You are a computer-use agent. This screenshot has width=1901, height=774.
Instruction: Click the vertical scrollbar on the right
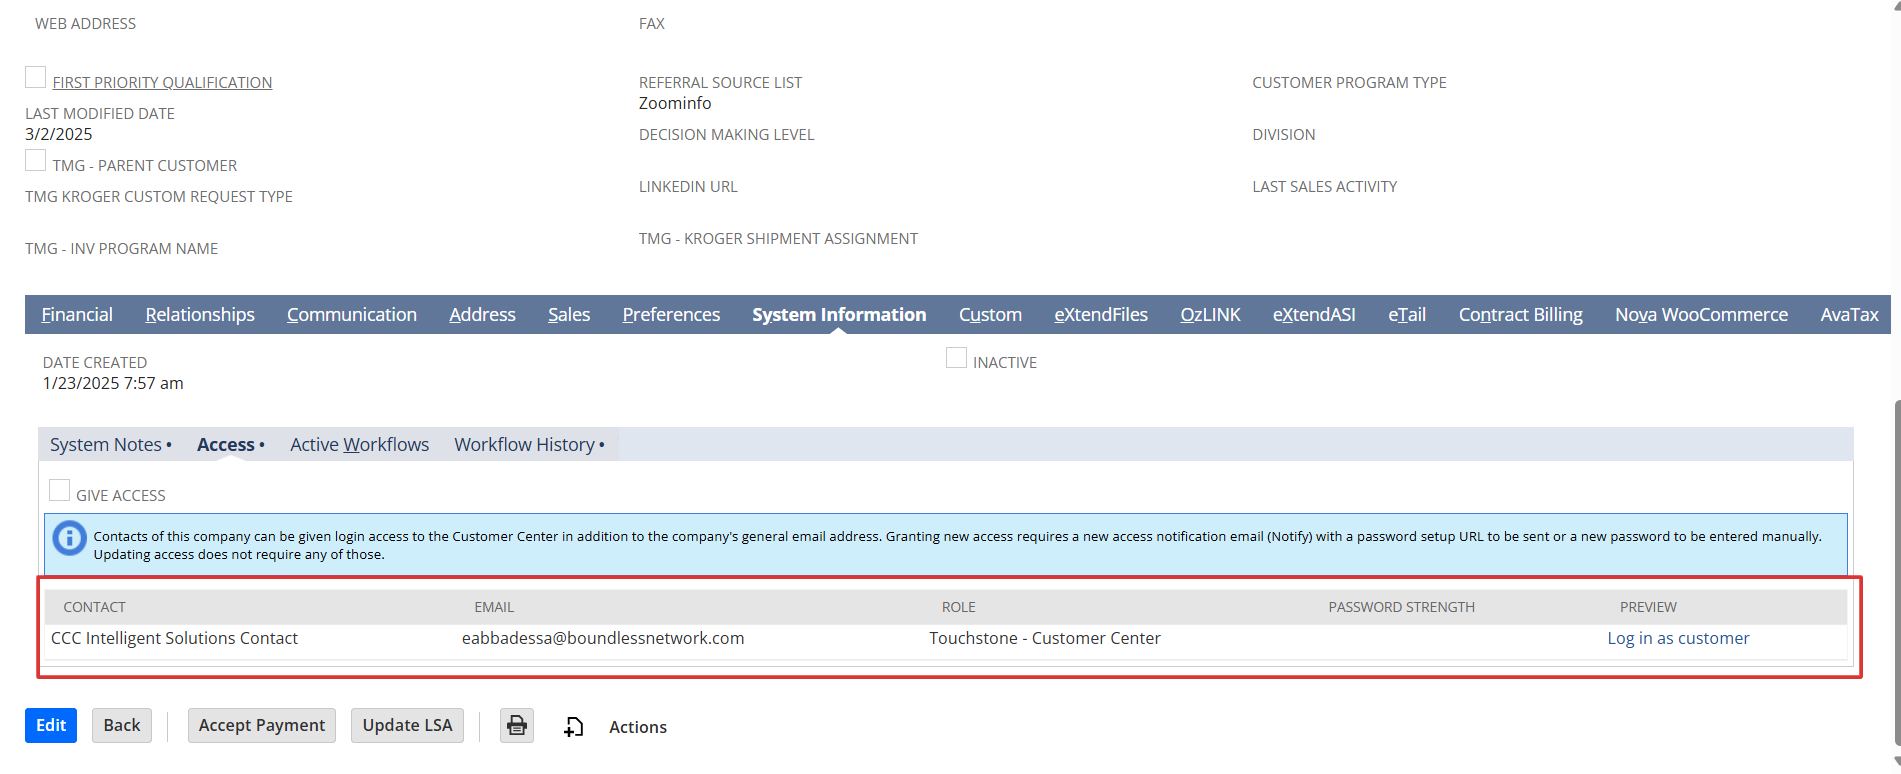point(1896,570)
